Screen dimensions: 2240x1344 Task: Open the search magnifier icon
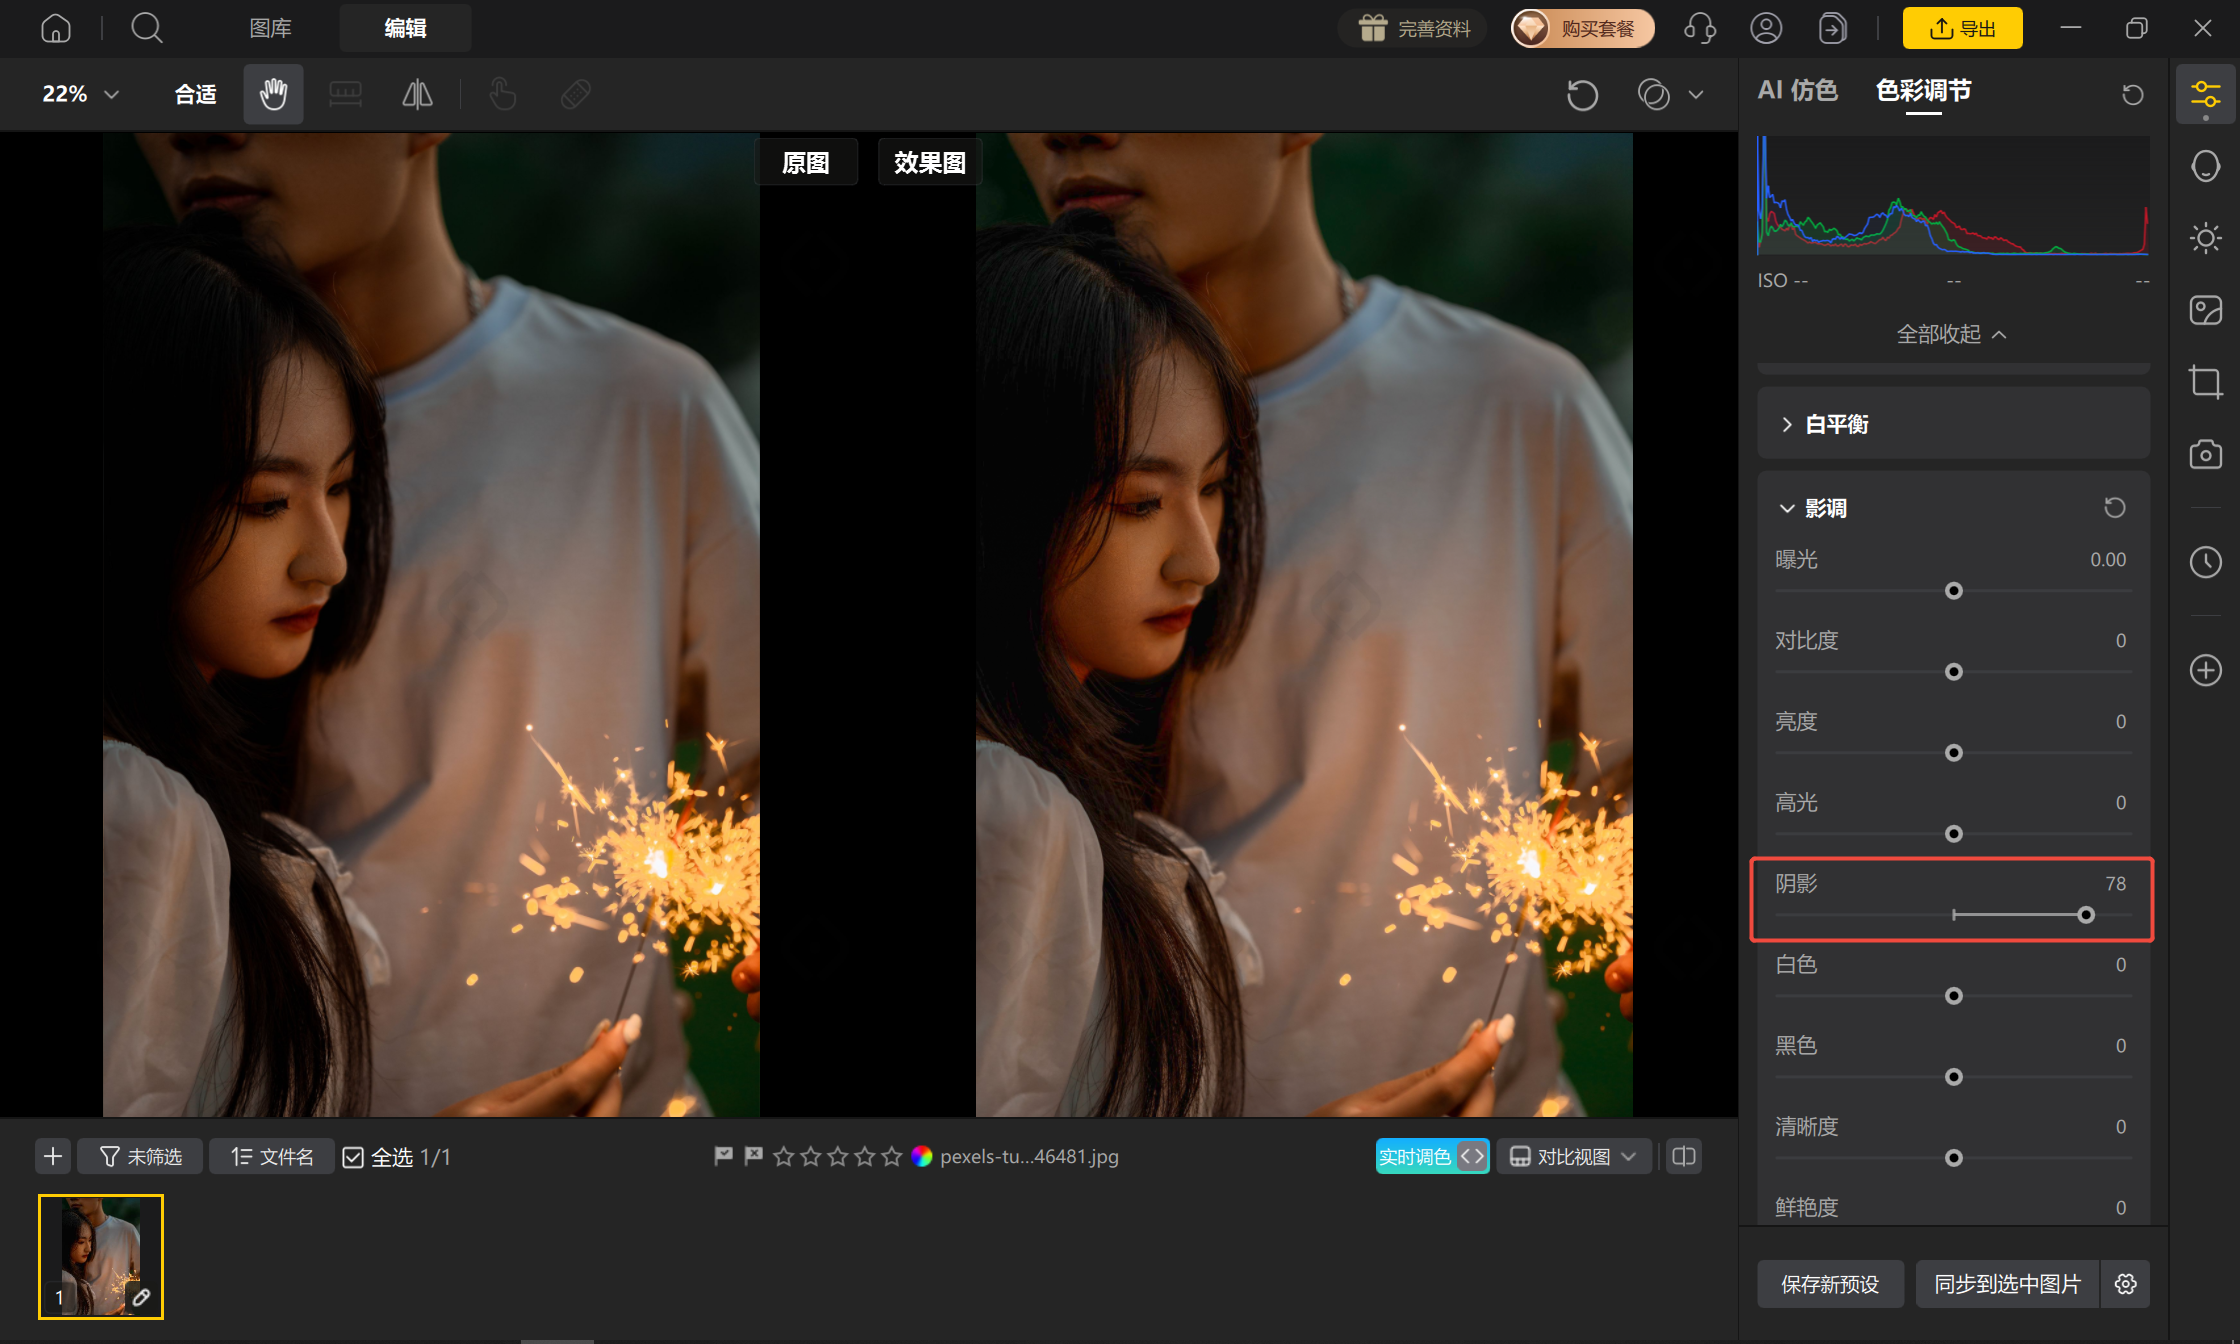click(146, 28)
